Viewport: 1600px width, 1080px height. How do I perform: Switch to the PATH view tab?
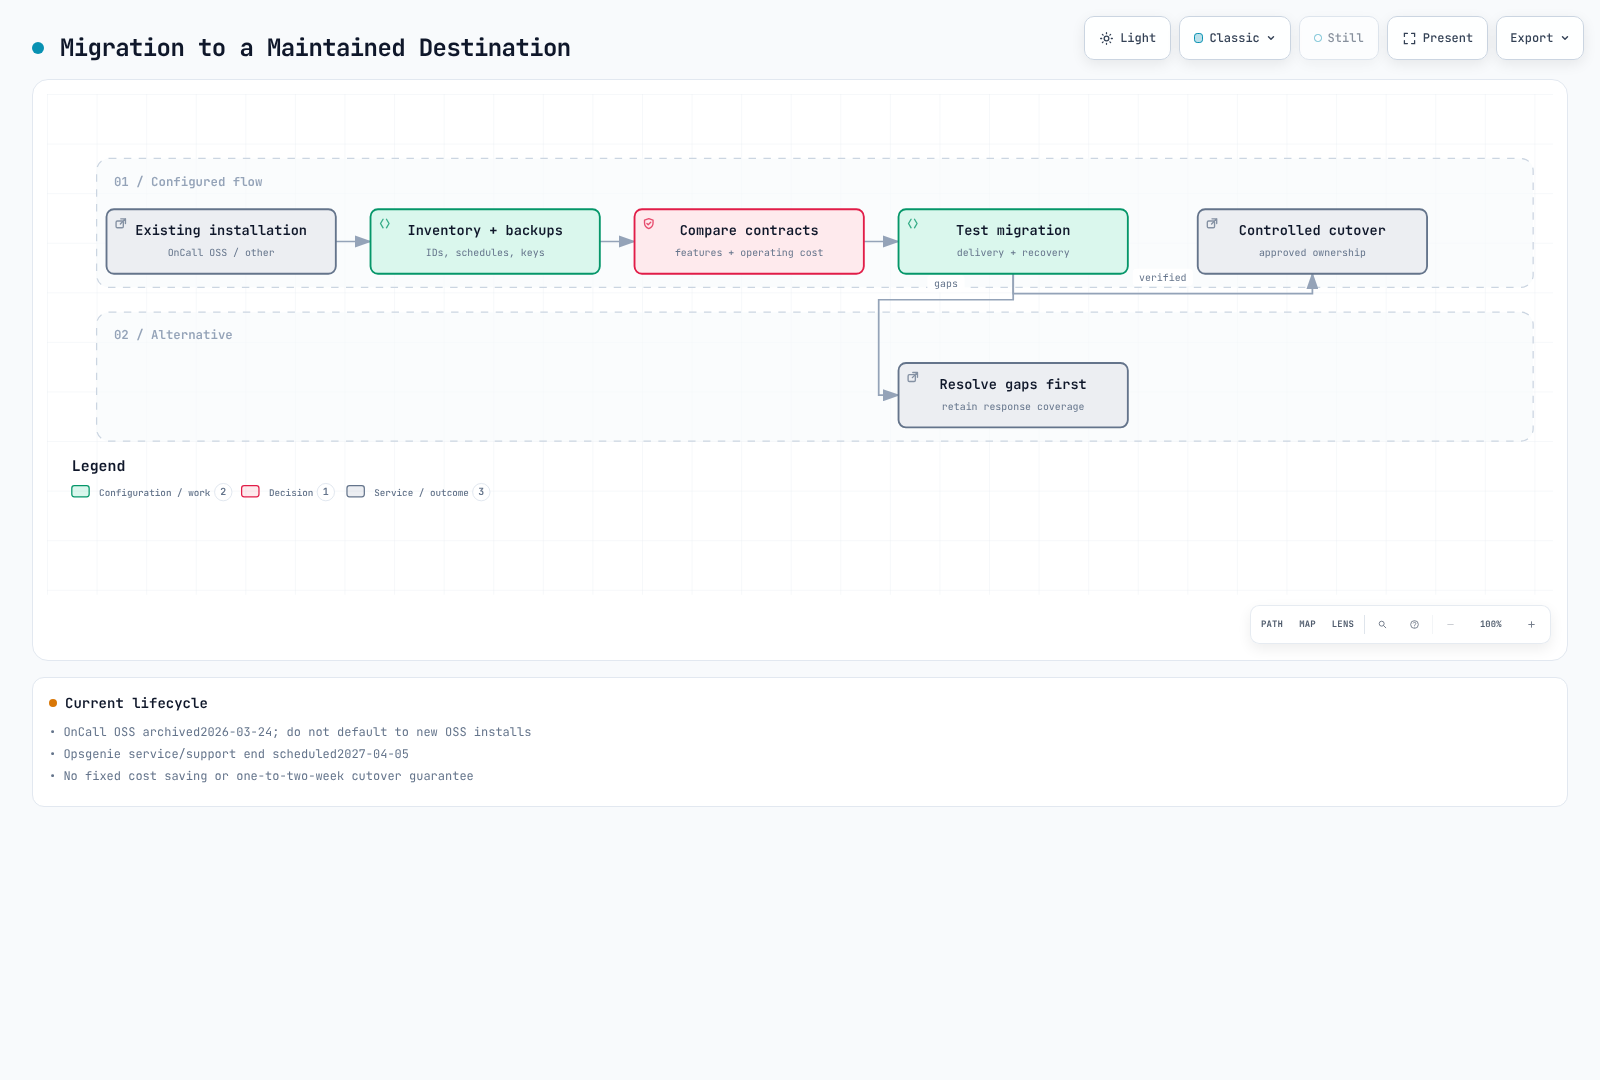(x=1272, y=624)
